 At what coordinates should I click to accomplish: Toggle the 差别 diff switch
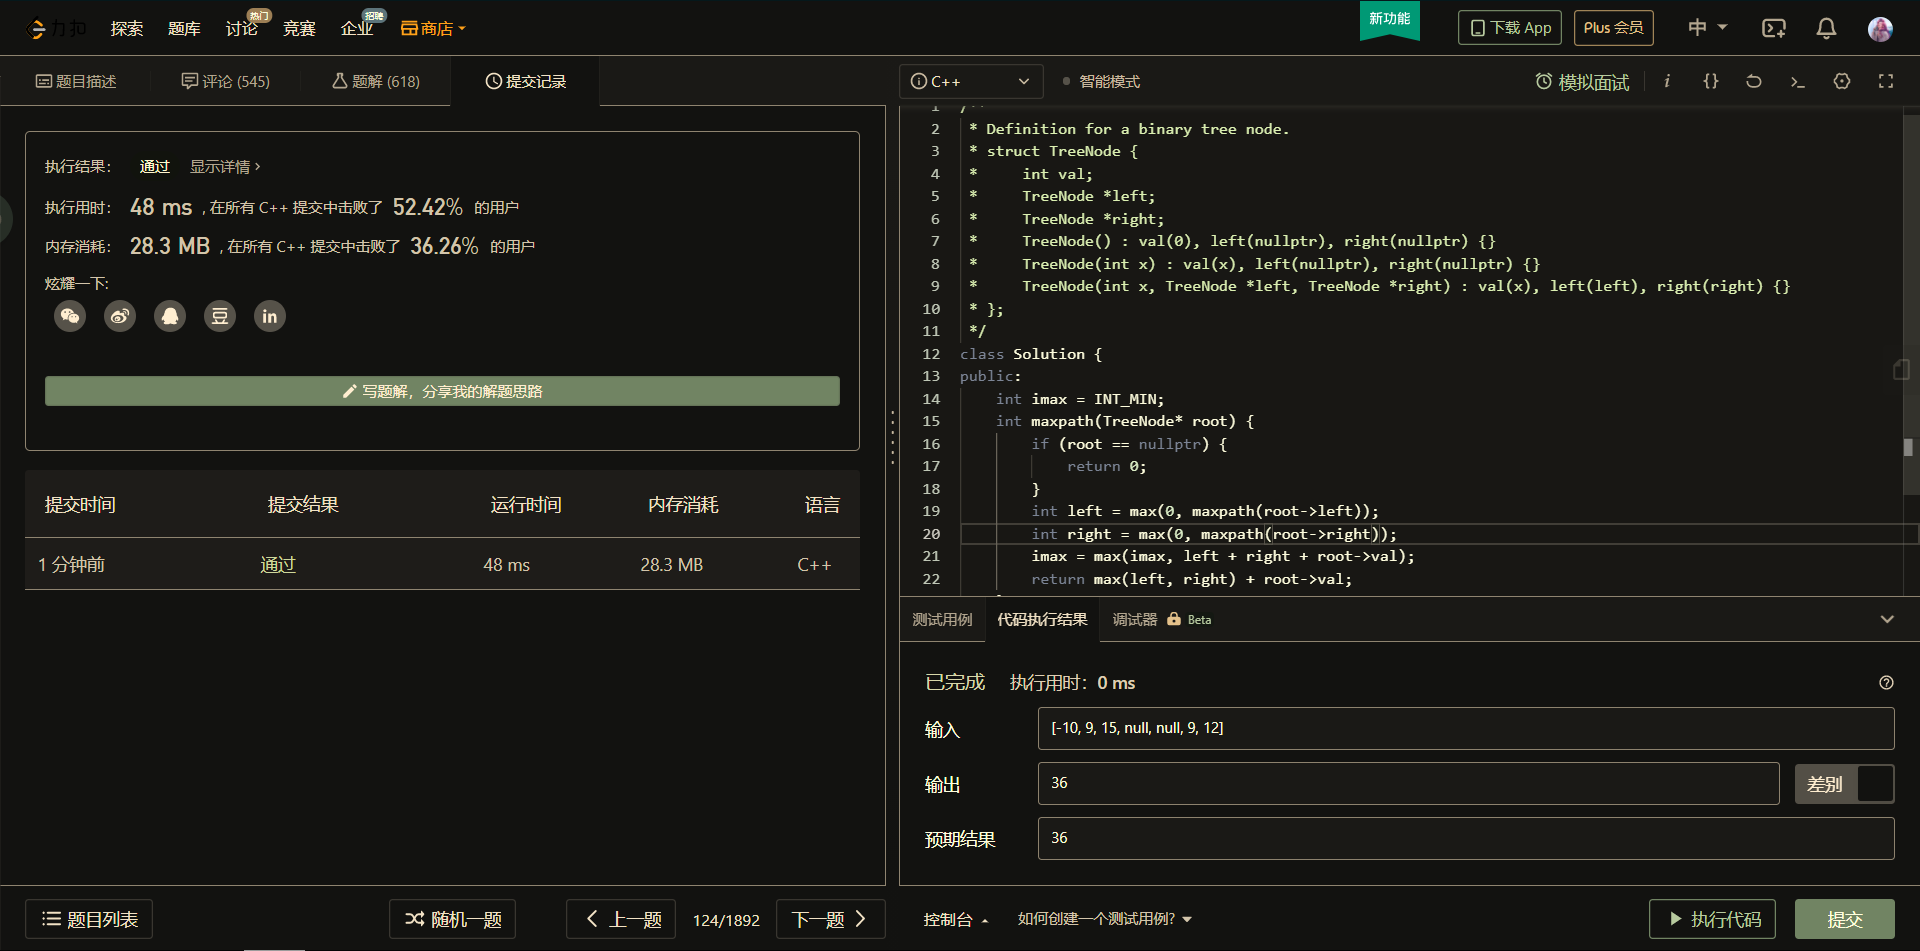(x=1845, y=784)
